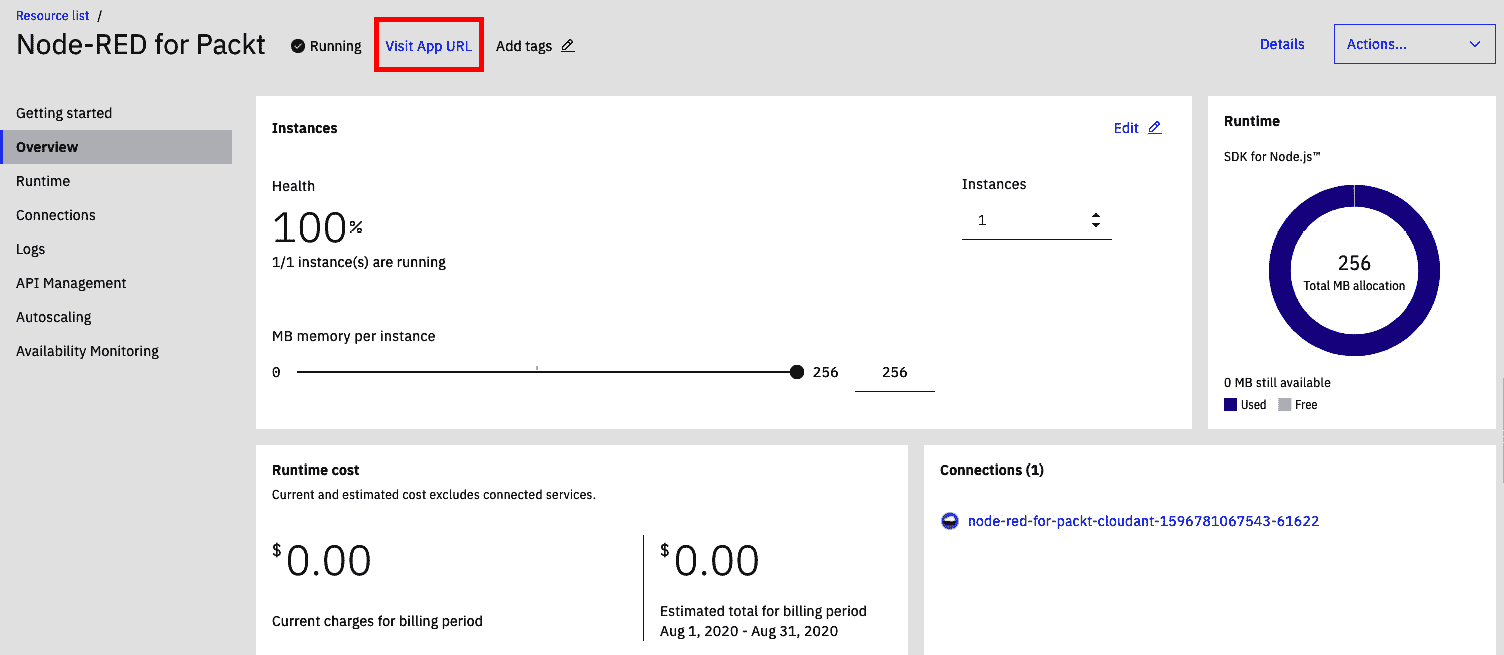The image size is (1504, 655).
Task: Click the pencil icon beside Add tags
Action: point(568,46)
